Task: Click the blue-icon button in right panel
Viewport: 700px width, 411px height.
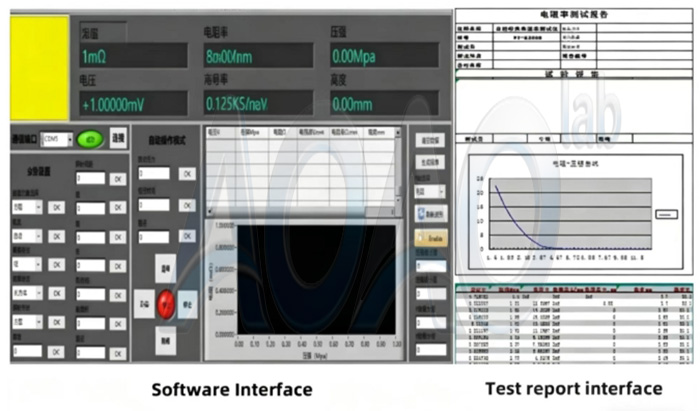Action: click(431, 213)
